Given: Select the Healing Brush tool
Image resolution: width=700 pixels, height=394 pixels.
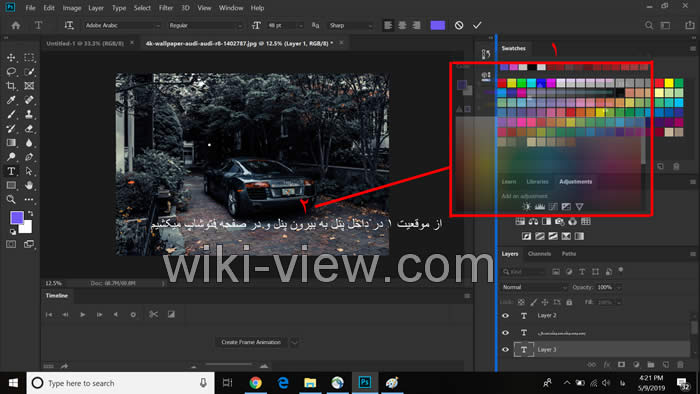Looking at the screenshot, I should coord(29,100).
